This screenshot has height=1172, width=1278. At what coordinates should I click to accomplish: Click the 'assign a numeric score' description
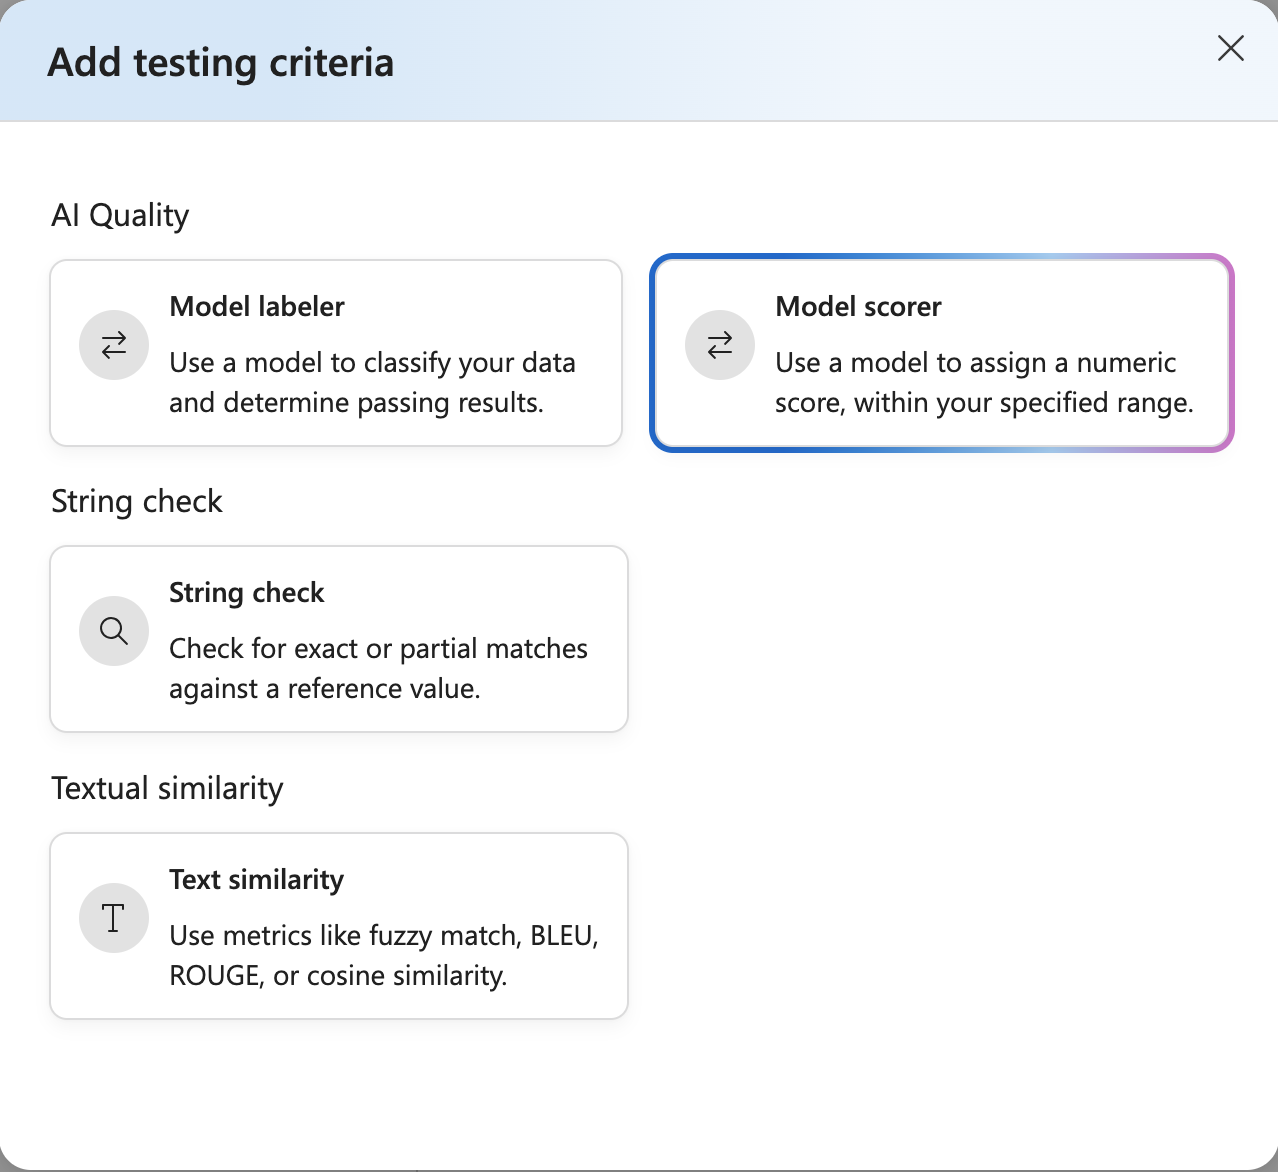click(984, 383)
